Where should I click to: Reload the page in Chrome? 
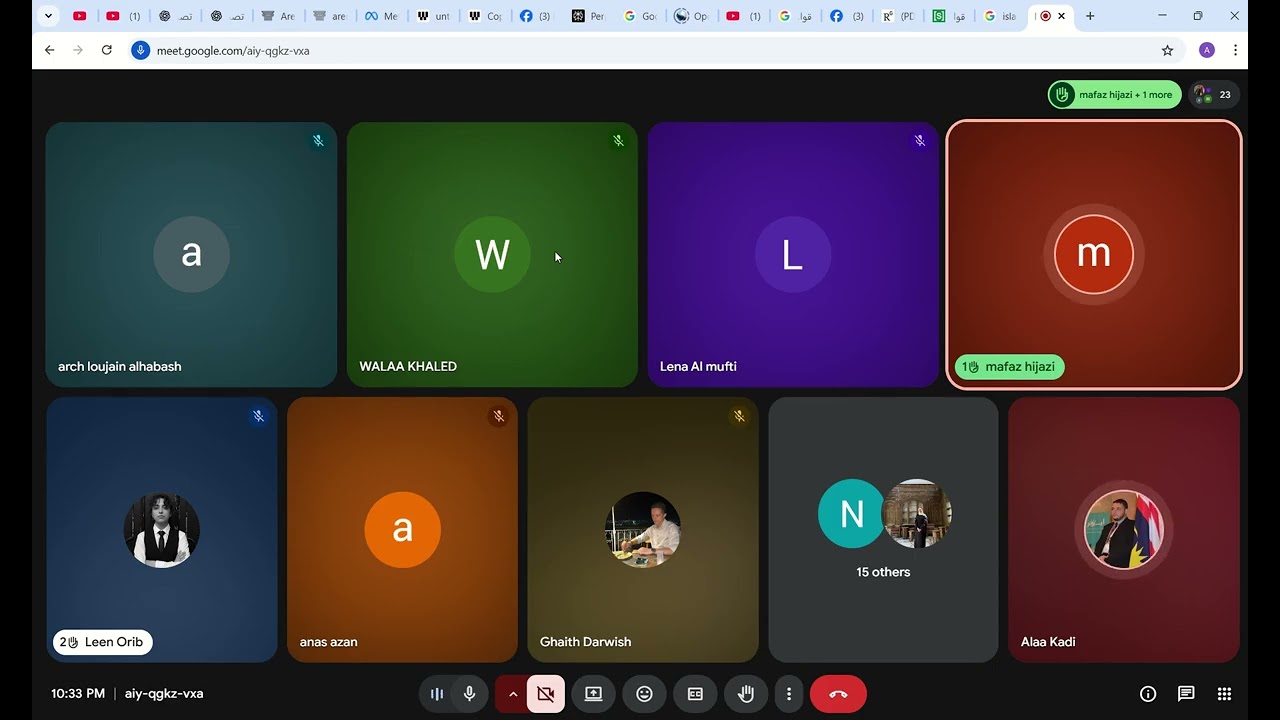point(107,50)
